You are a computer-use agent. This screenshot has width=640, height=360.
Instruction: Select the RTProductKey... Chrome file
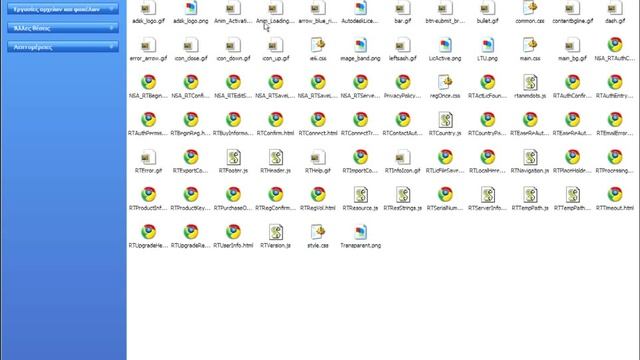coord(191,195)
